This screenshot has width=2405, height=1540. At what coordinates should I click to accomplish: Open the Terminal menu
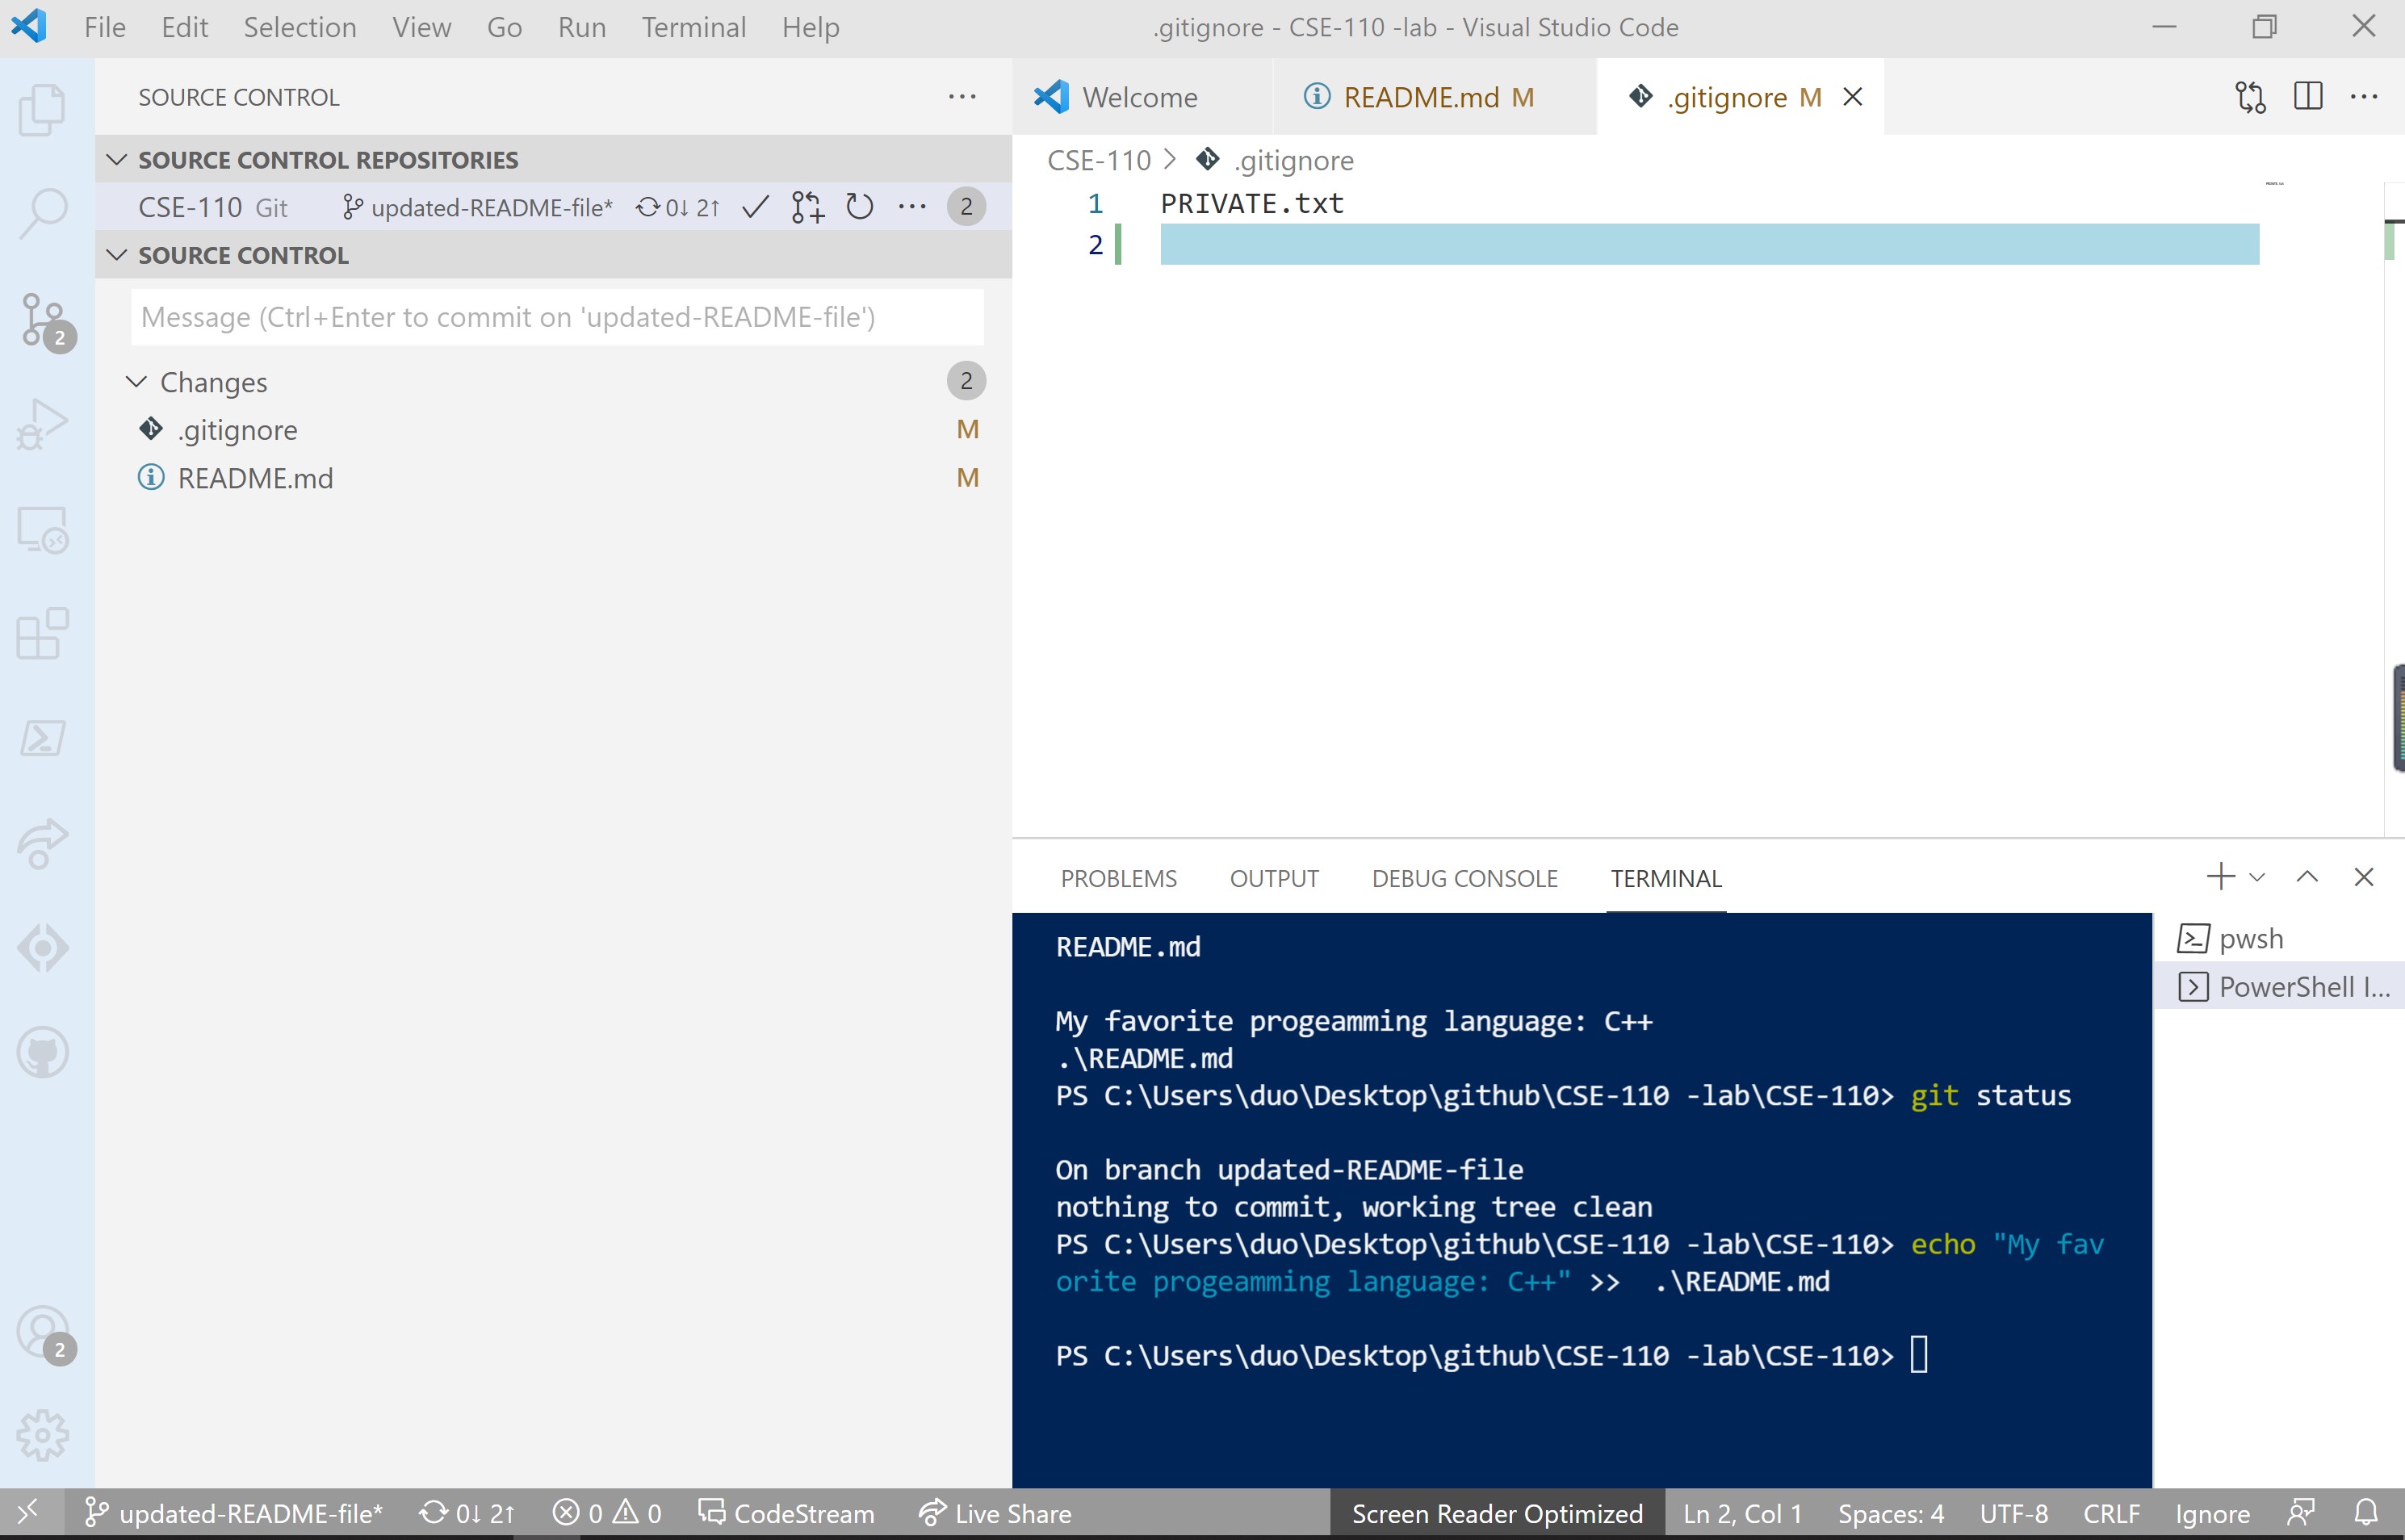(x=694, y=27)
